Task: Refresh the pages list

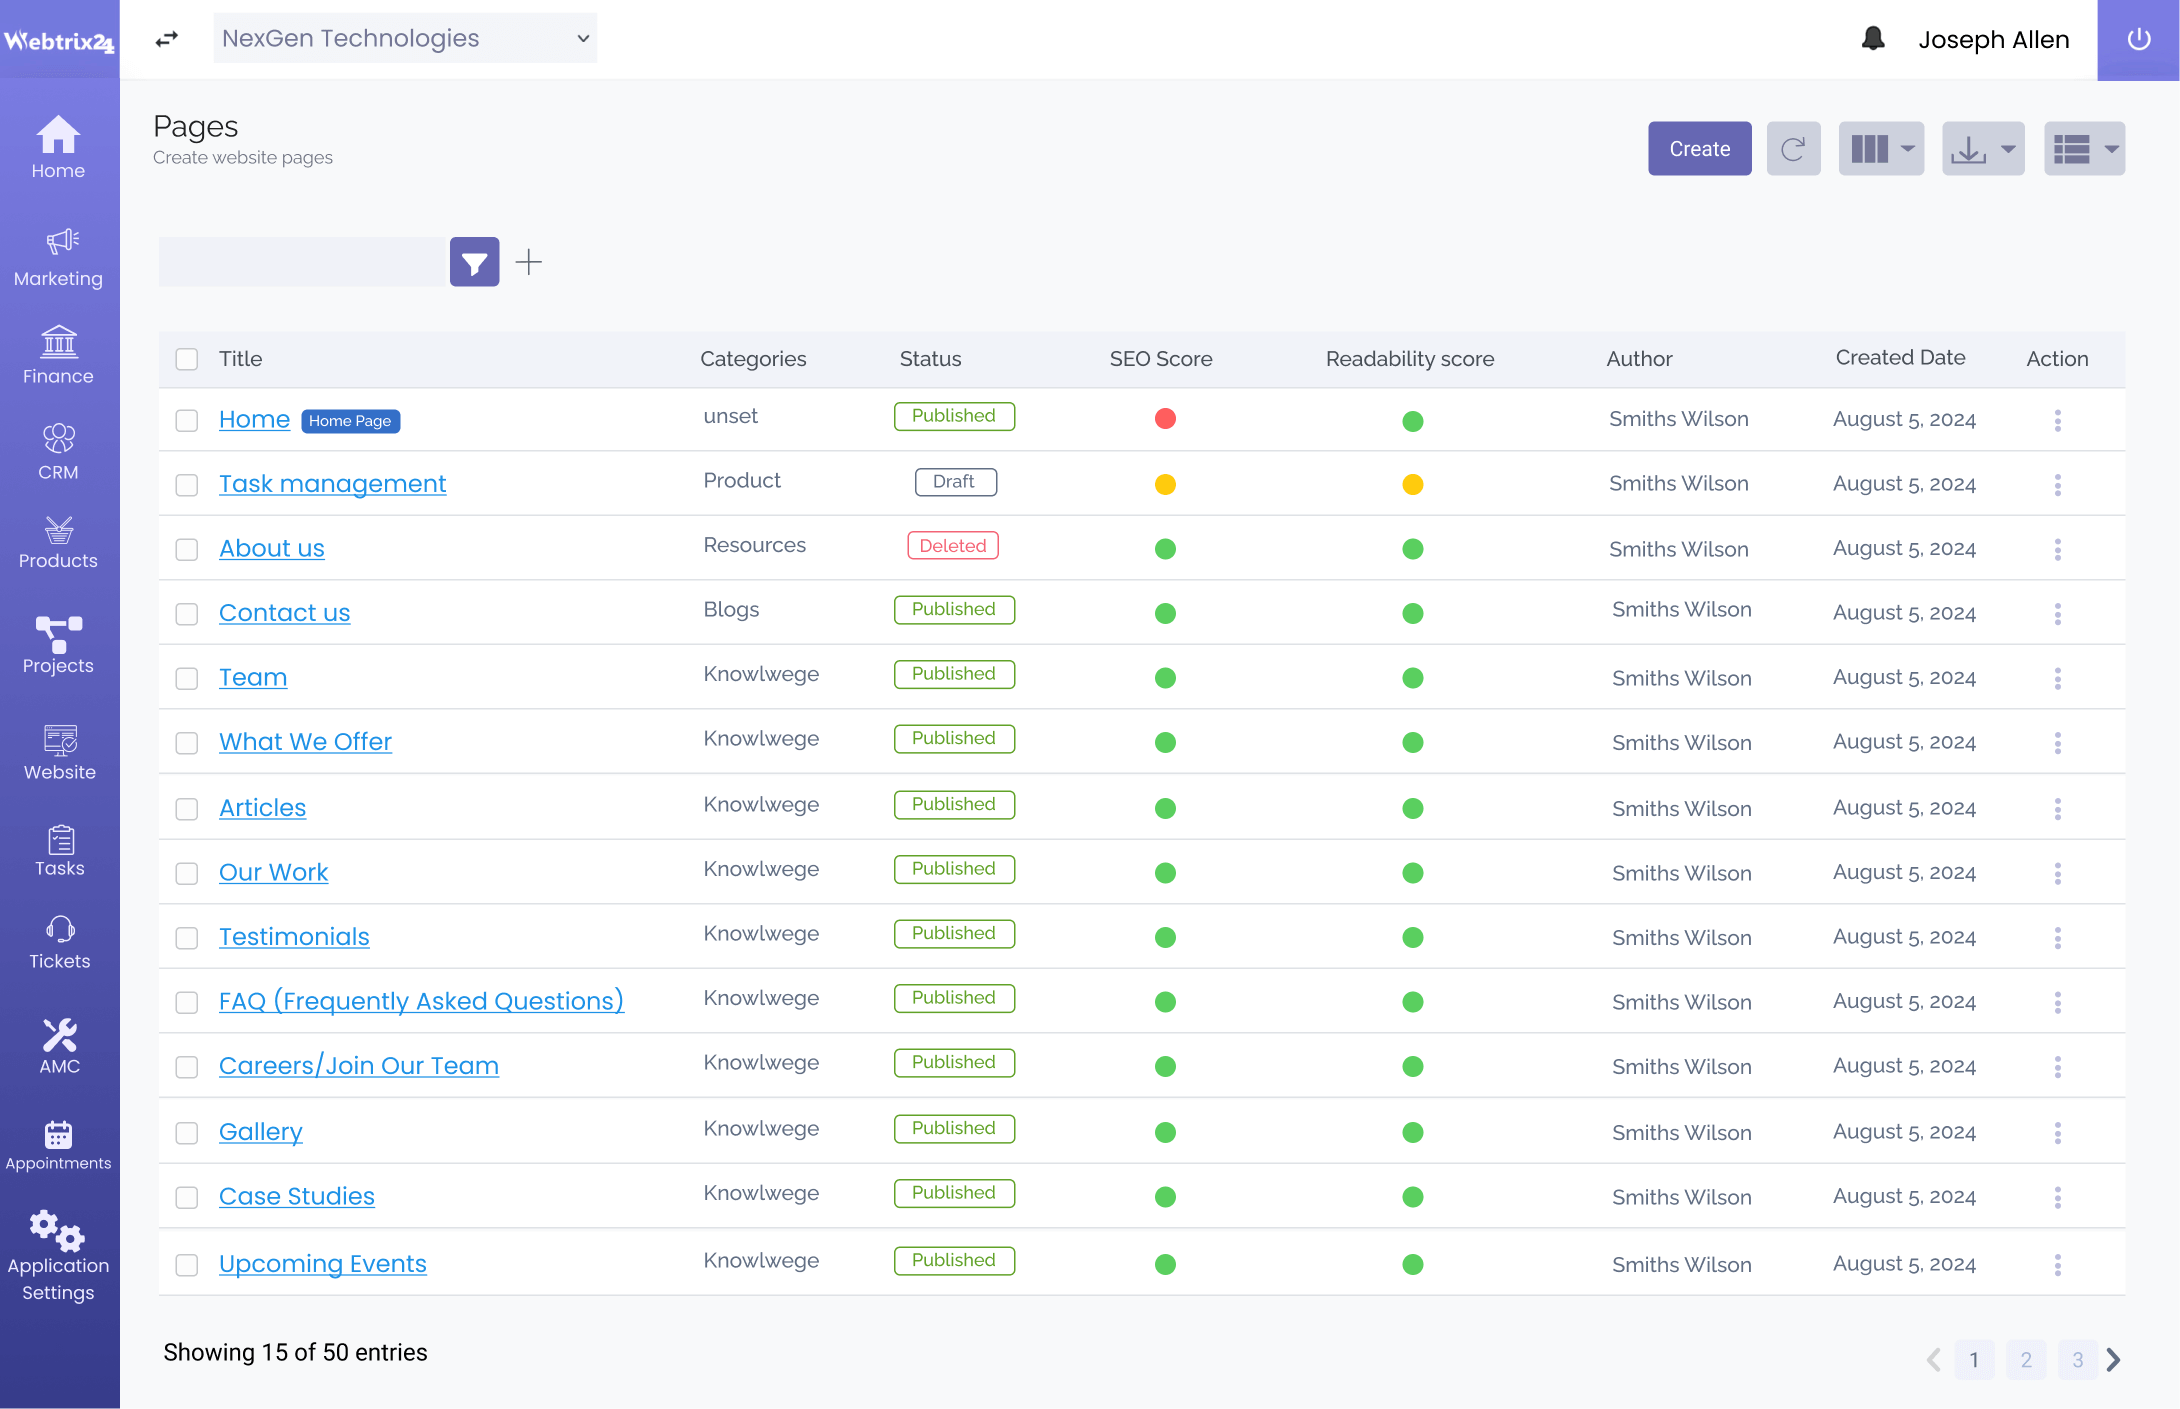Action: pos(1793,149)
